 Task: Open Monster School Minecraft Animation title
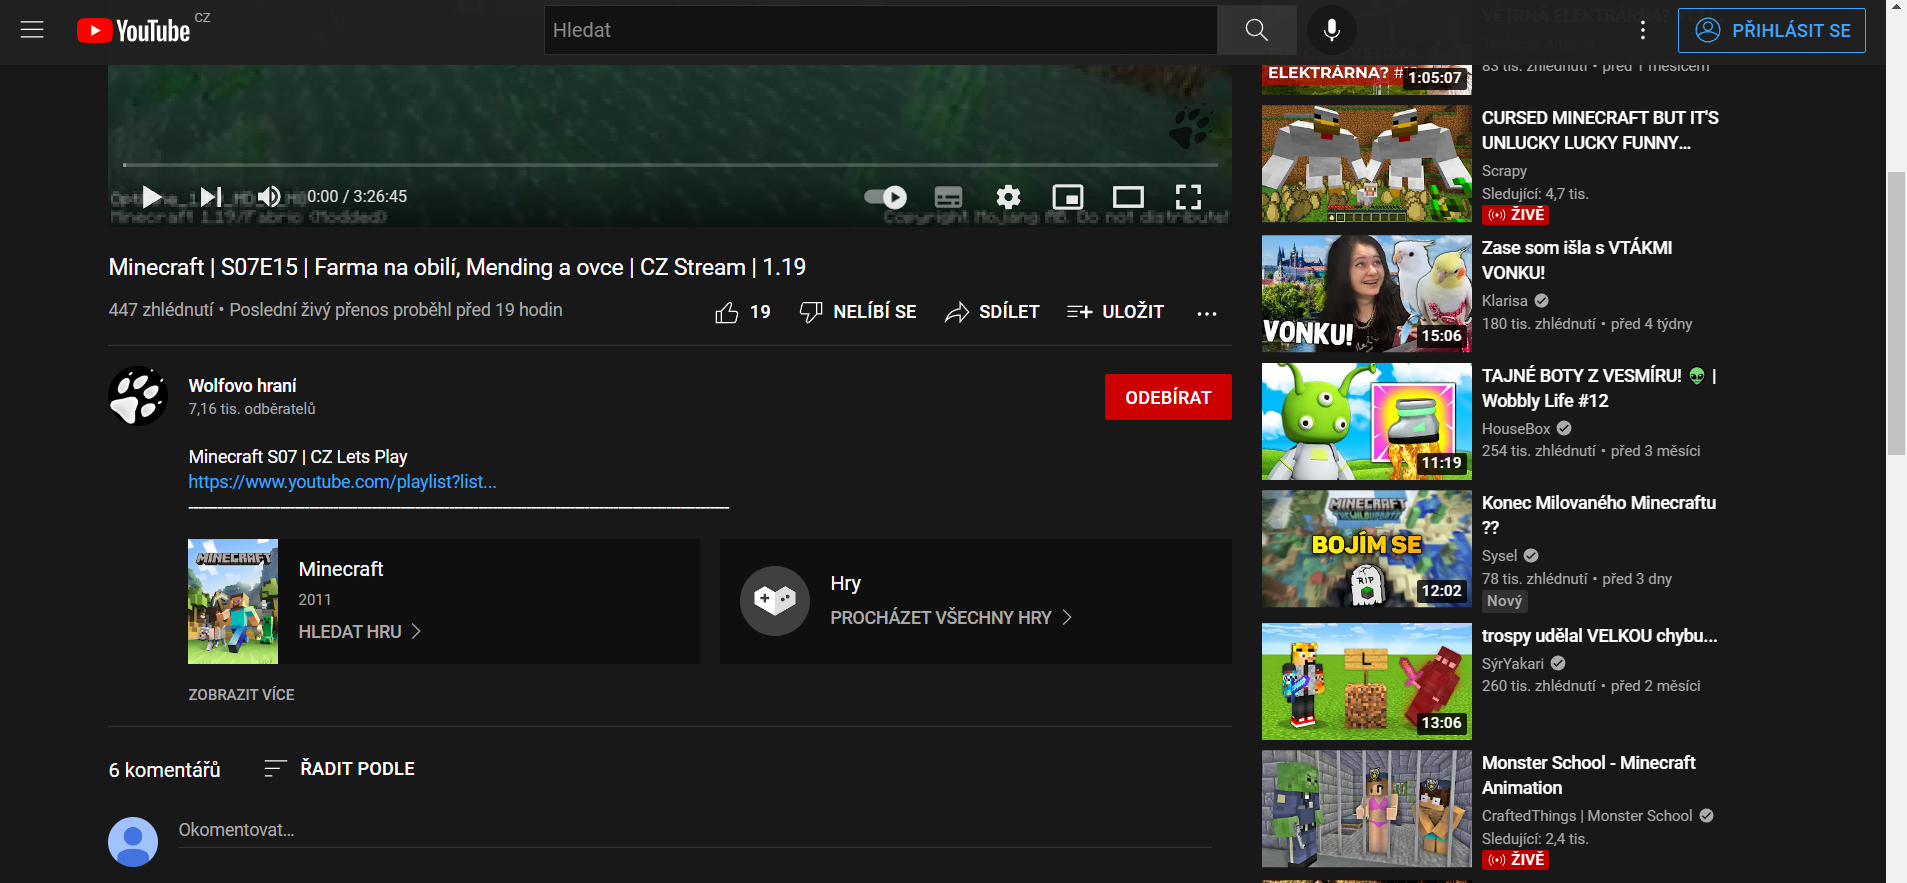click(x=1589, y=775)
